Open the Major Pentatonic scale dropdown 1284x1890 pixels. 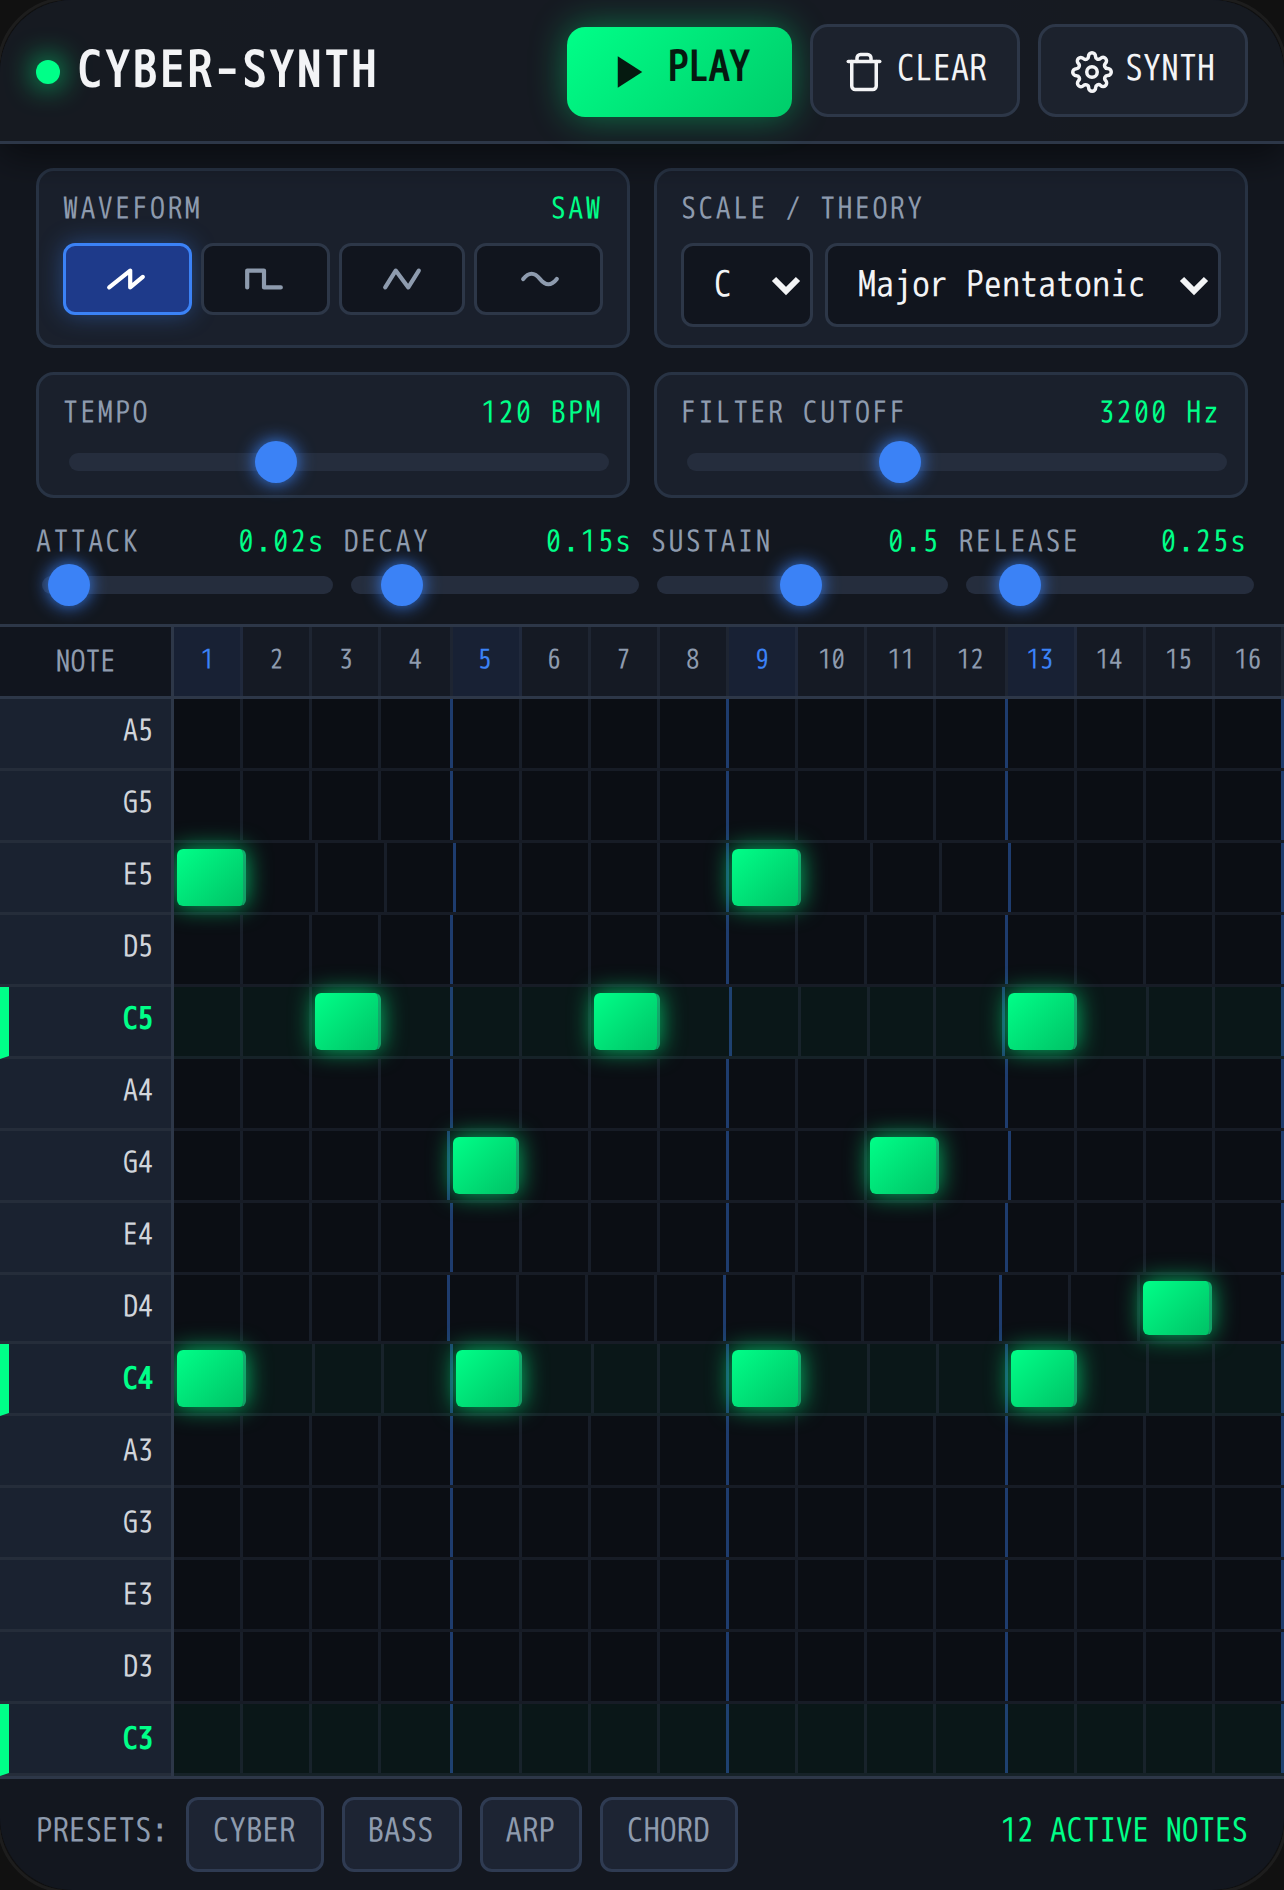1023,285
